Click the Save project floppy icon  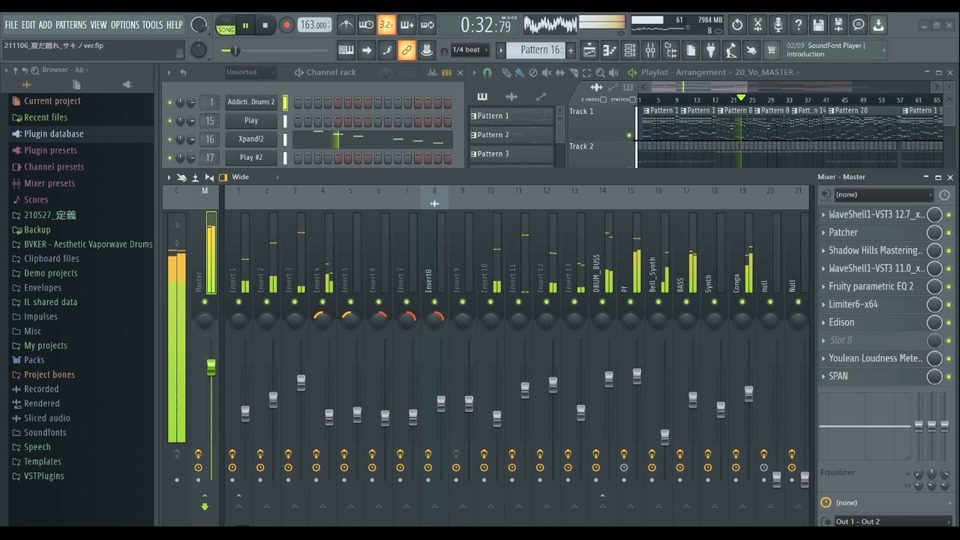tap(818, 25)
